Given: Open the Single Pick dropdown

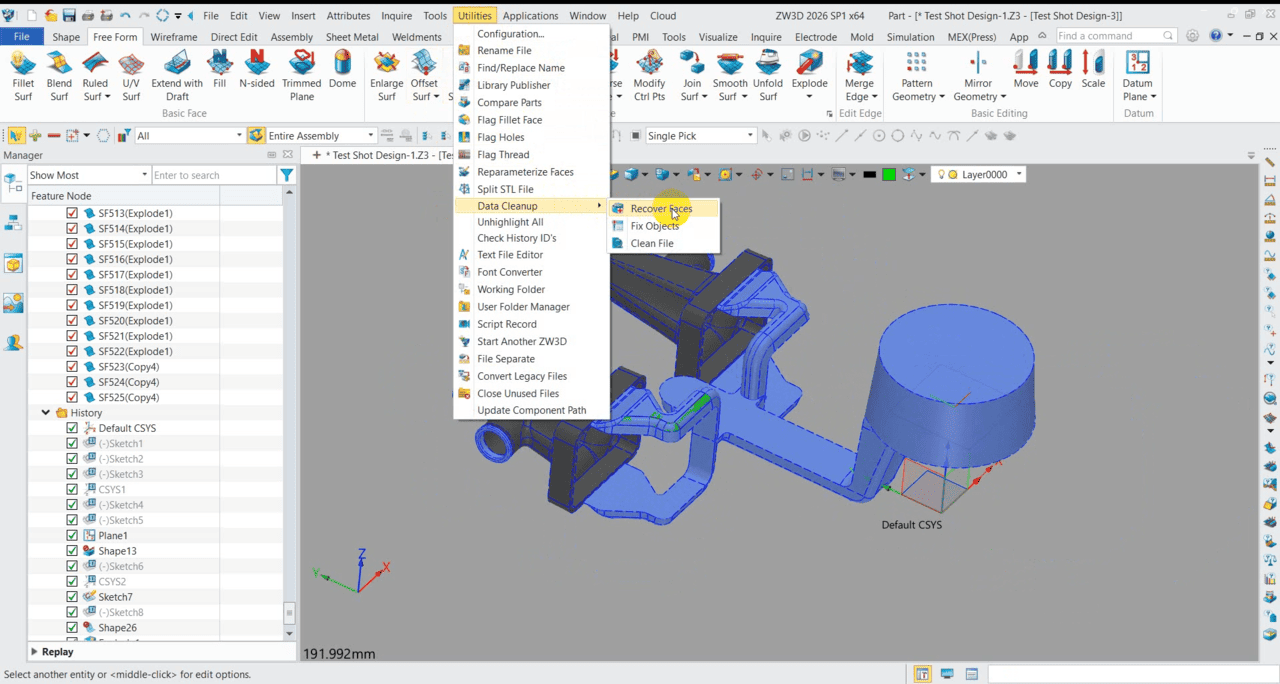Looking at the screenshot, I should (x=750, y=136).
